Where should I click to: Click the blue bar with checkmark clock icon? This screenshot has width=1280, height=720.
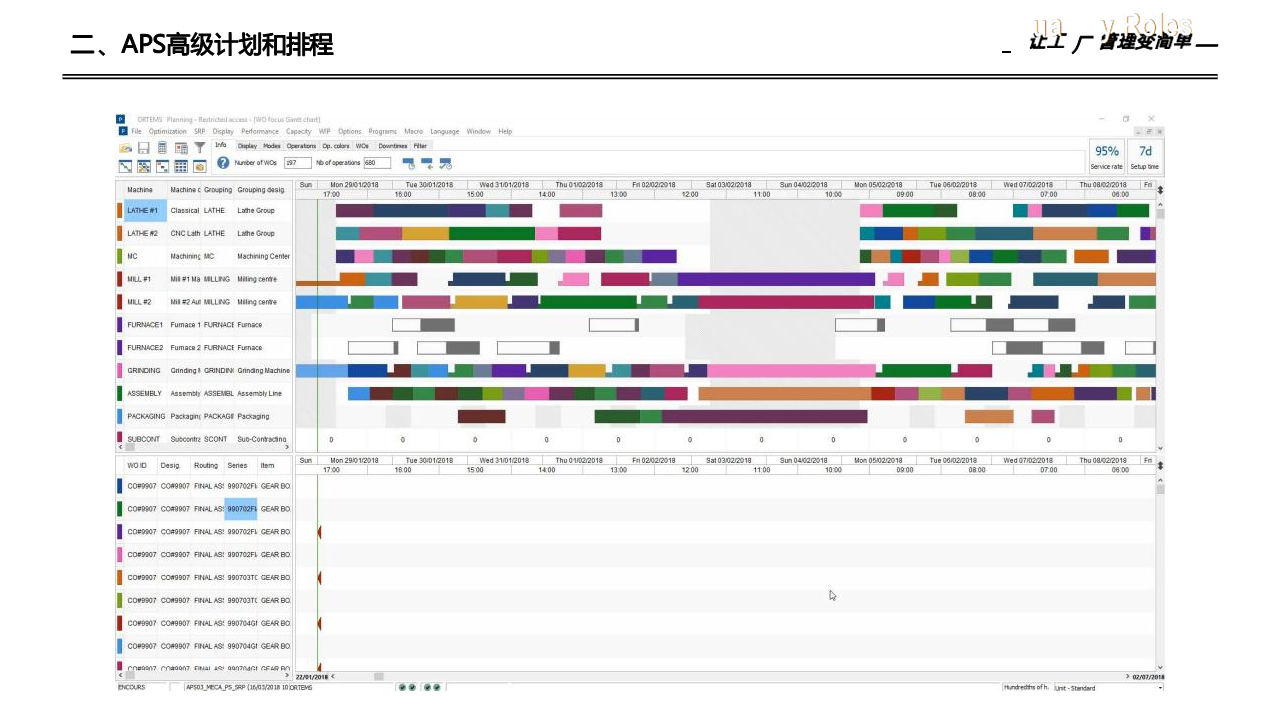445,163
